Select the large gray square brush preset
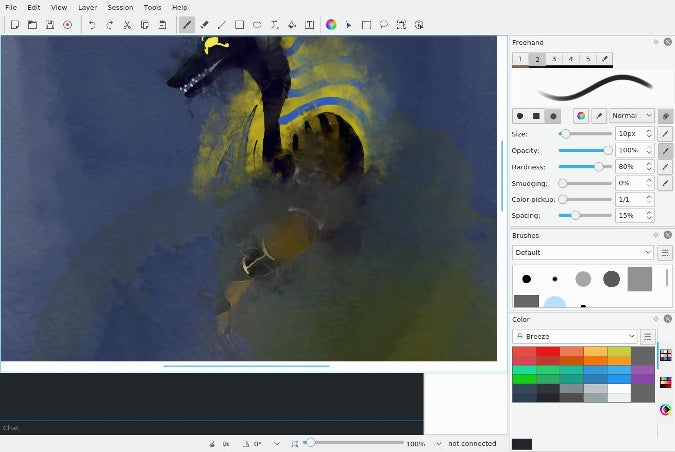 coord(640,279)
